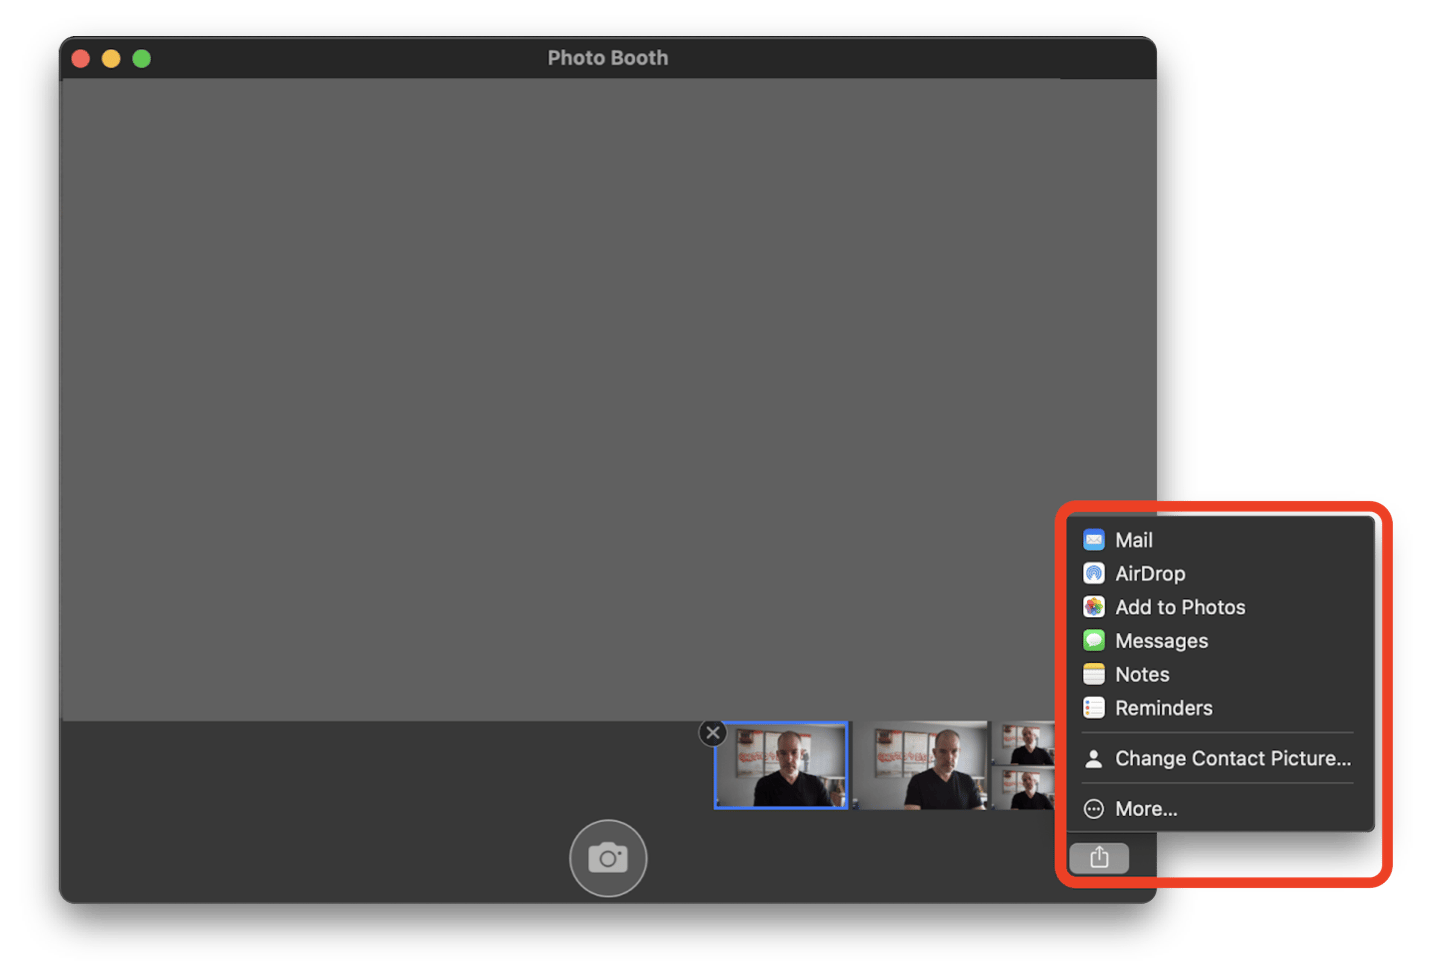Zoom the Photo Booth window with the green button

point(142,59)
